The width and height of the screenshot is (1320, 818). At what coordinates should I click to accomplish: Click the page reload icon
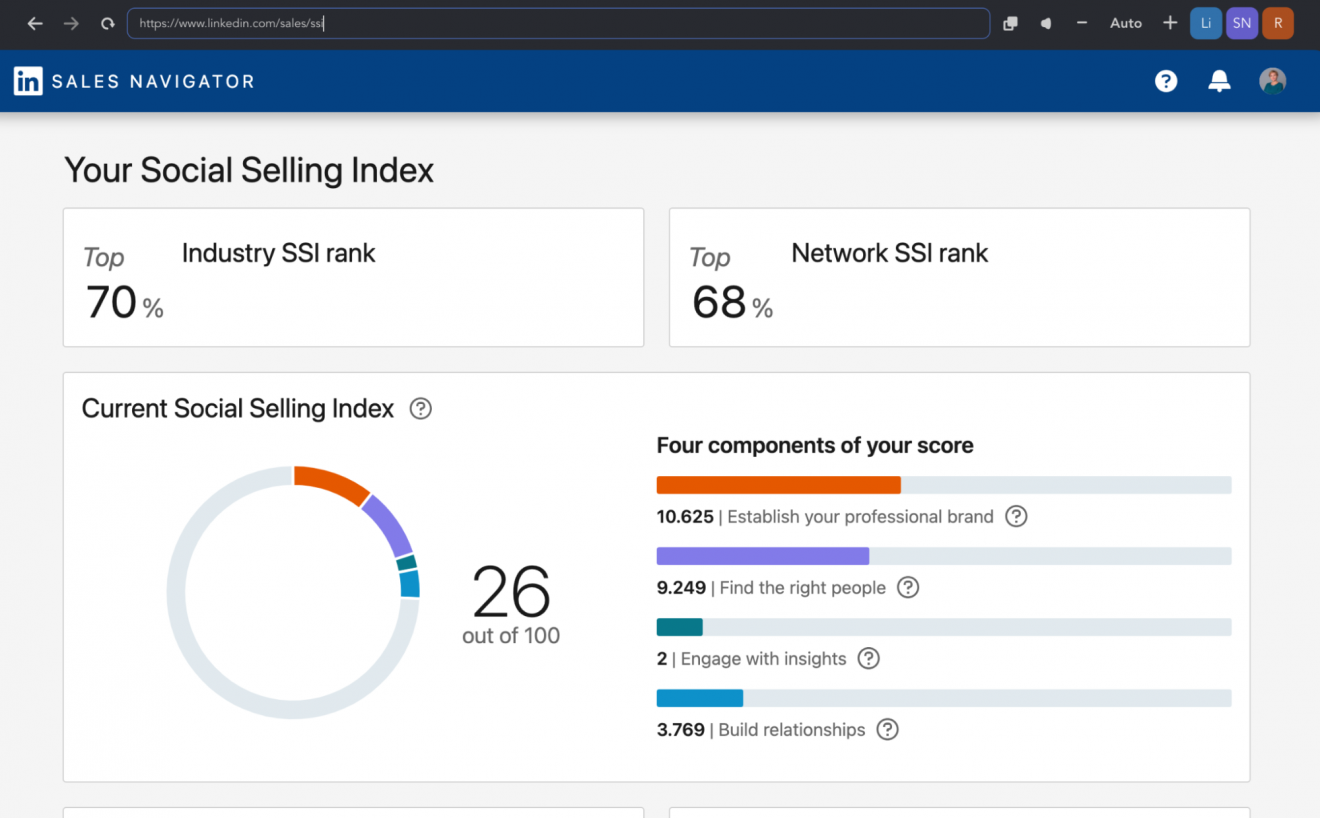pyautogui.click(x=107, y=22)
